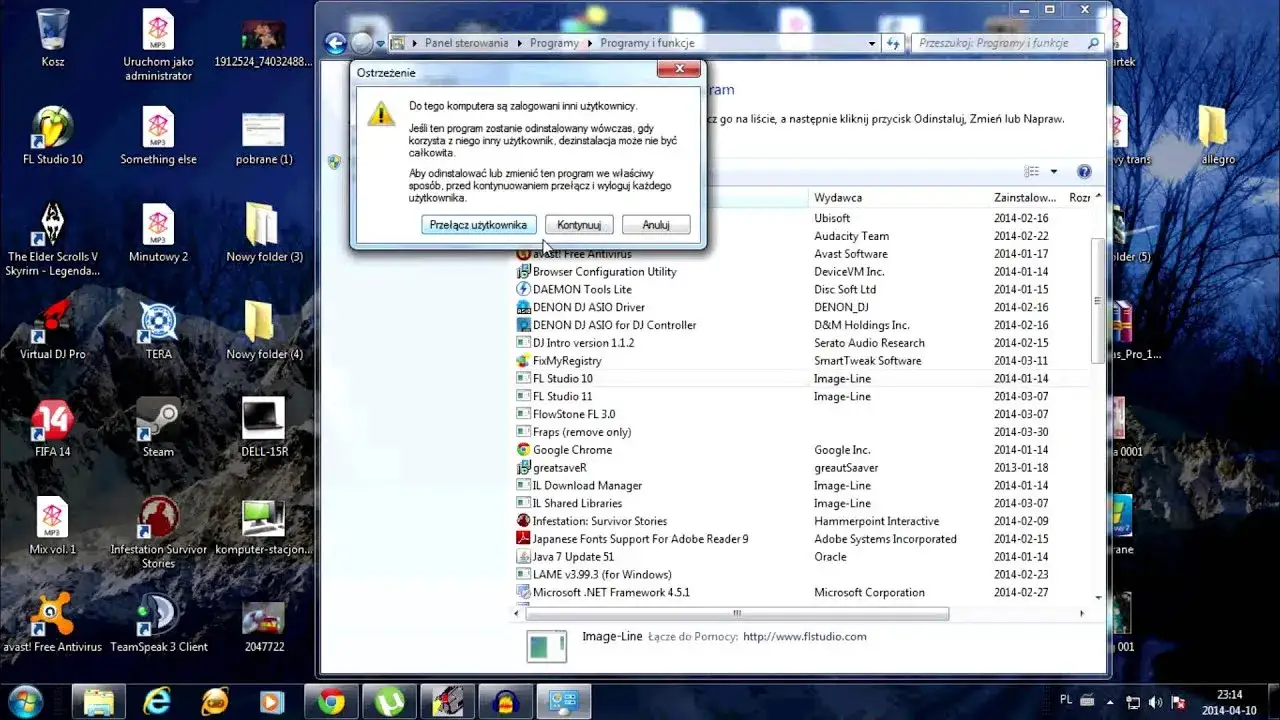Select FL Studio 11 in program list
This screenshot has height=720, width=1280.
[562, 396]
